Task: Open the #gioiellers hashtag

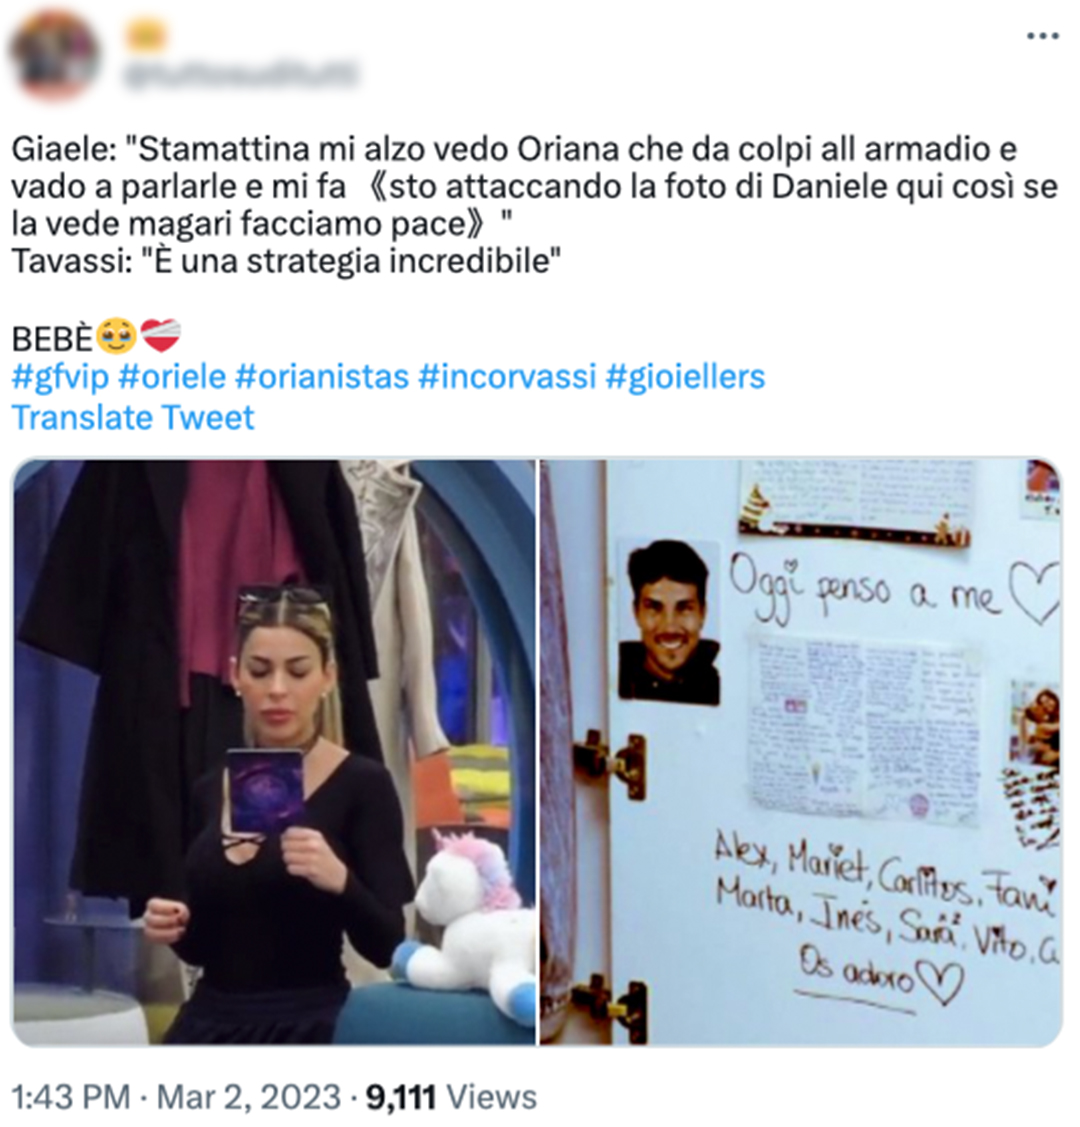Action: tap(686, 377)
